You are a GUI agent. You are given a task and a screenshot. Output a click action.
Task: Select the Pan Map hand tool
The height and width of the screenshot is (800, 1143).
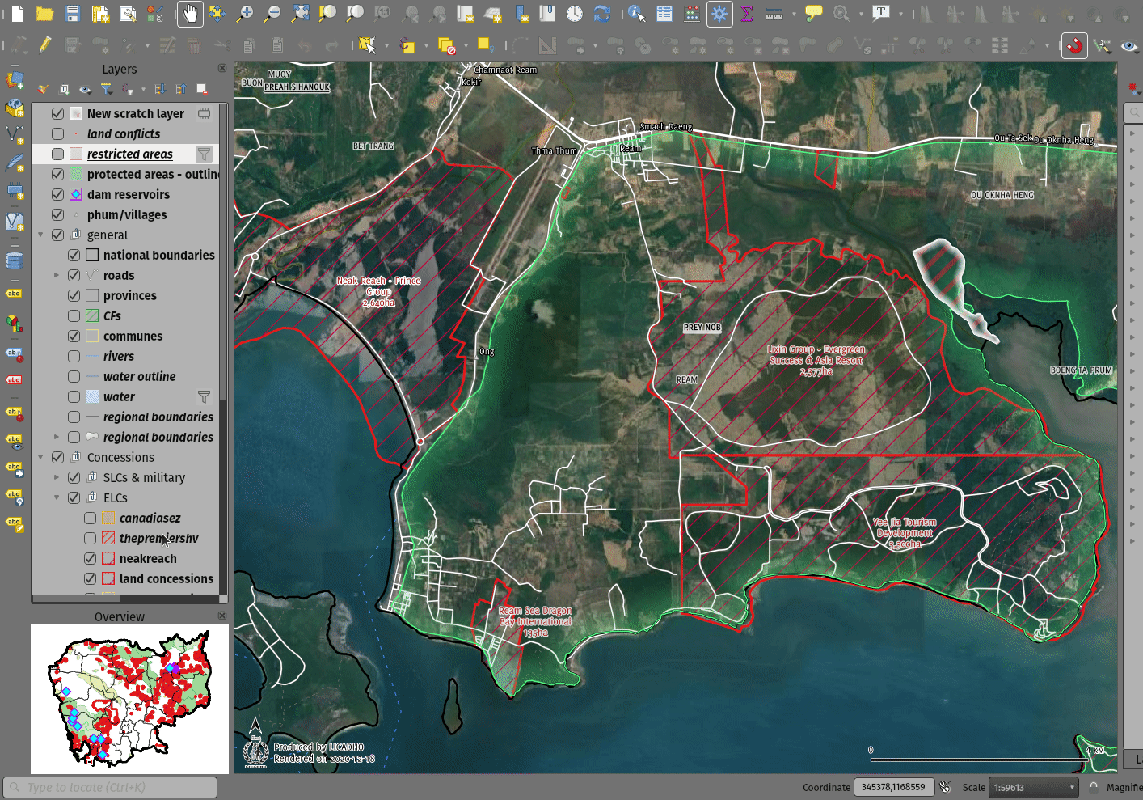(190, 14)
